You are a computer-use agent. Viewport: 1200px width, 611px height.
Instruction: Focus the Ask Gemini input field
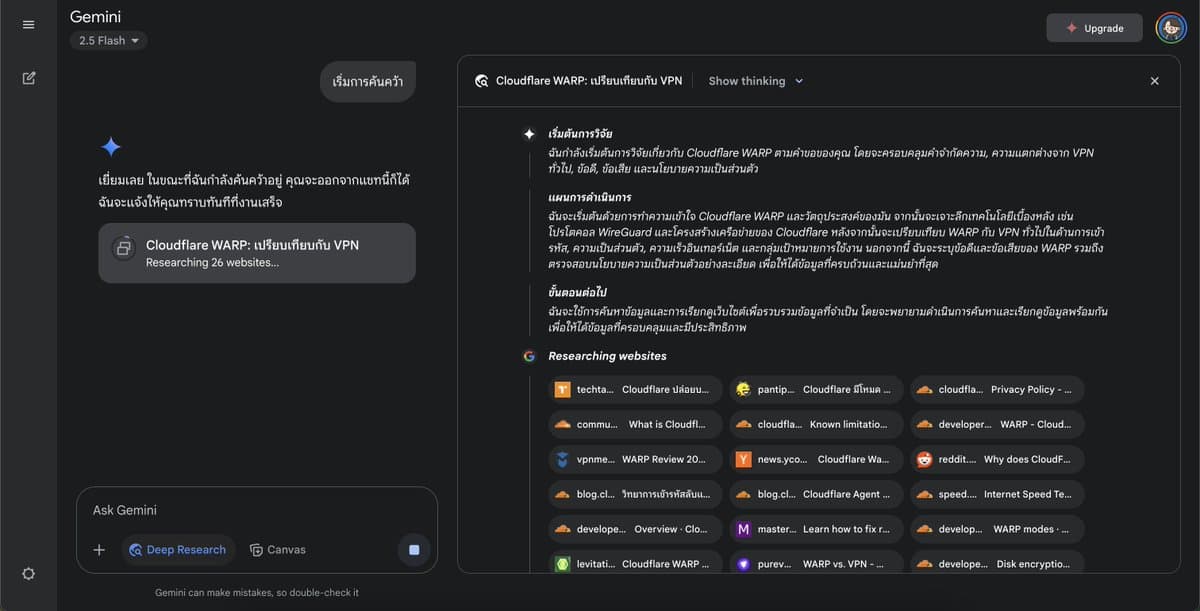click(256, 510)
